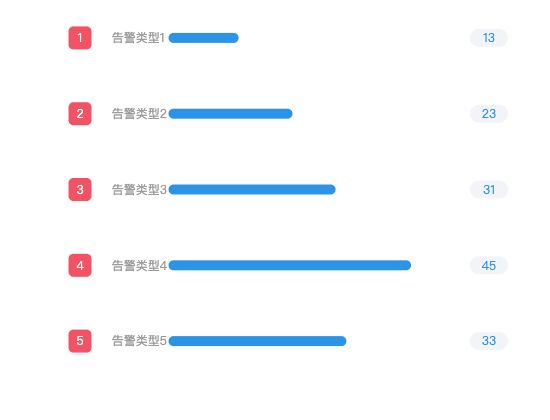The width and height of the screenshot is (550, 420).
Task: Click the count pill showing 31
Action: pos(489,189)
